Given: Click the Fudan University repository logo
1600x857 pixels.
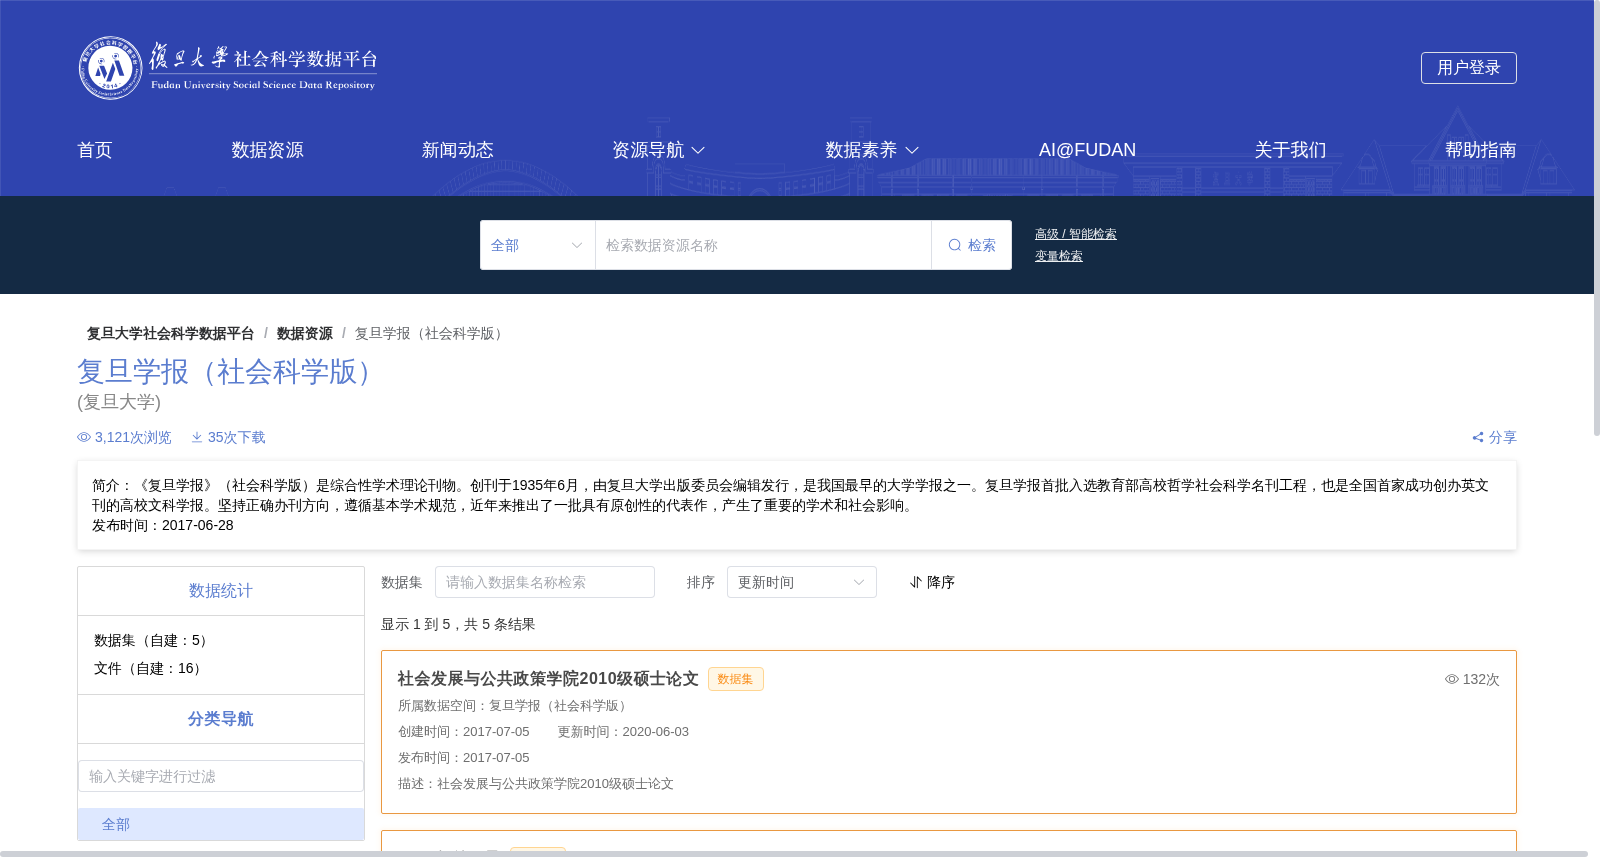Looking at the screenshot, I should point(228,68).
